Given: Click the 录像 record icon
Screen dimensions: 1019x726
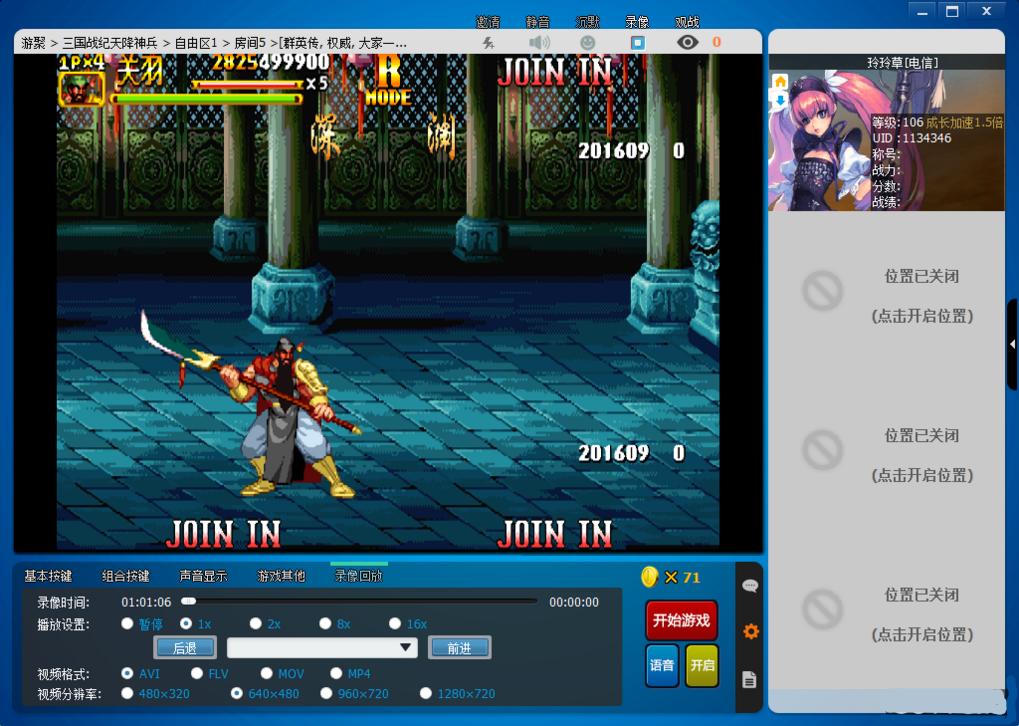Looking at the screenshot, I should pyautogui.click(x=637, y=42).
